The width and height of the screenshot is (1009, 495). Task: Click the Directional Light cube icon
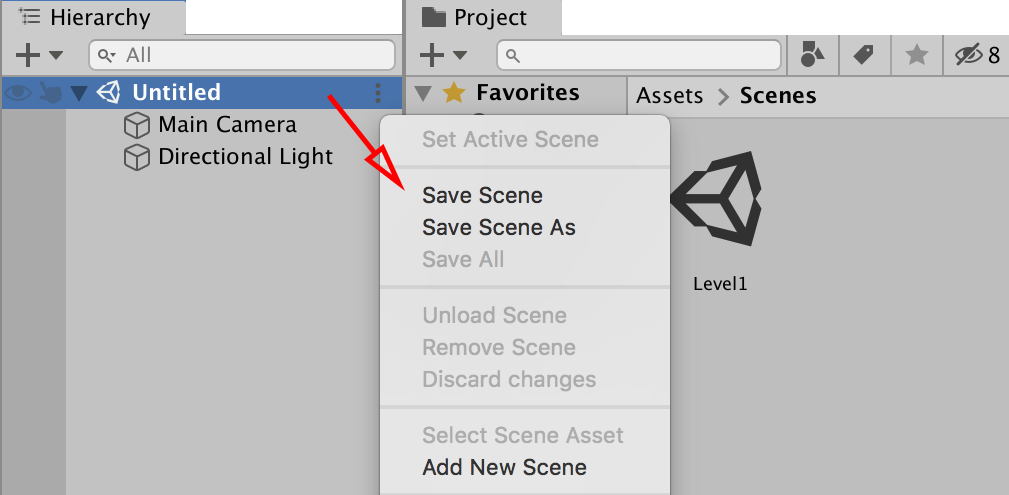(136, 157)
